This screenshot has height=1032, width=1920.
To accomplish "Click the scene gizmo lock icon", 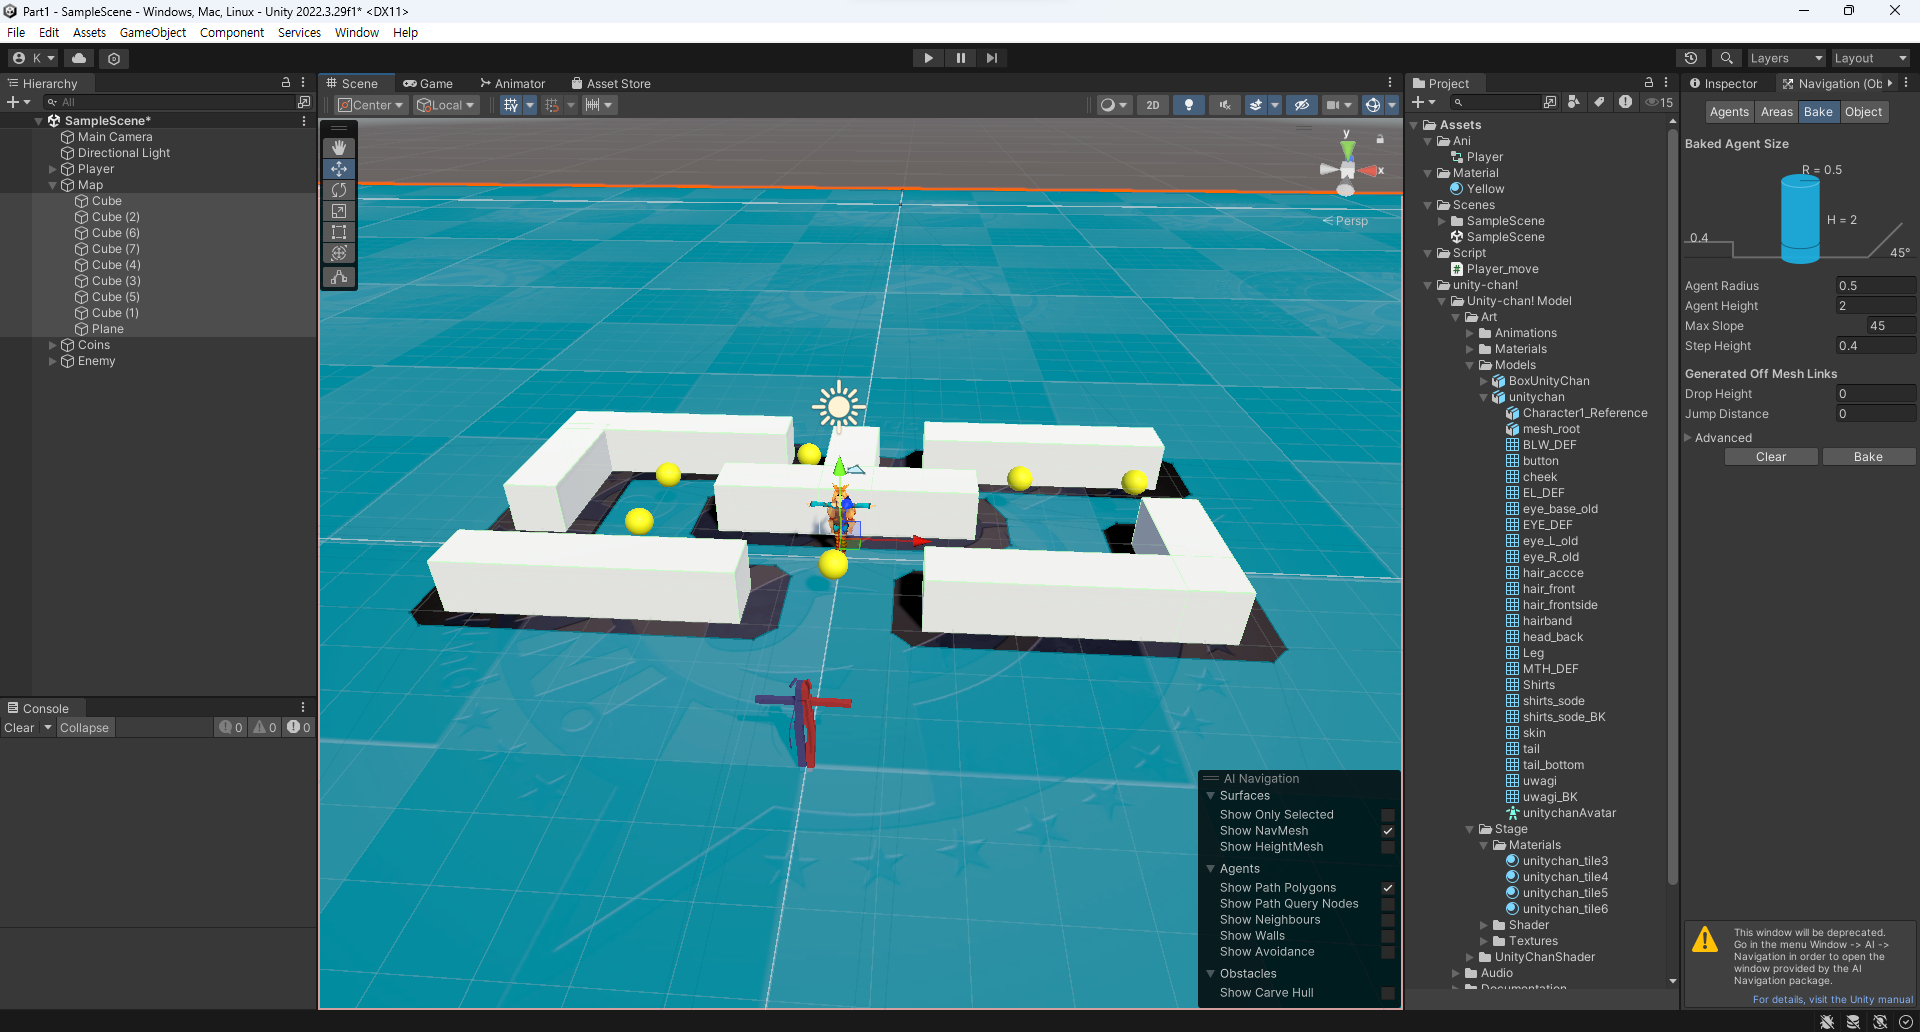I will pos(1380,139).
